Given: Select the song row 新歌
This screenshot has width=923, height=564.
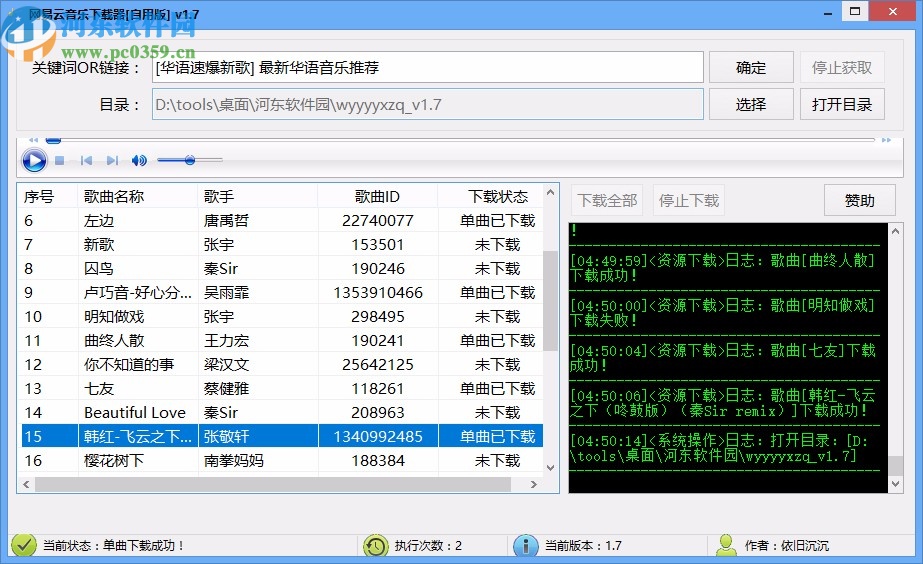Looking at the screenshot, I should pos(282,244).
